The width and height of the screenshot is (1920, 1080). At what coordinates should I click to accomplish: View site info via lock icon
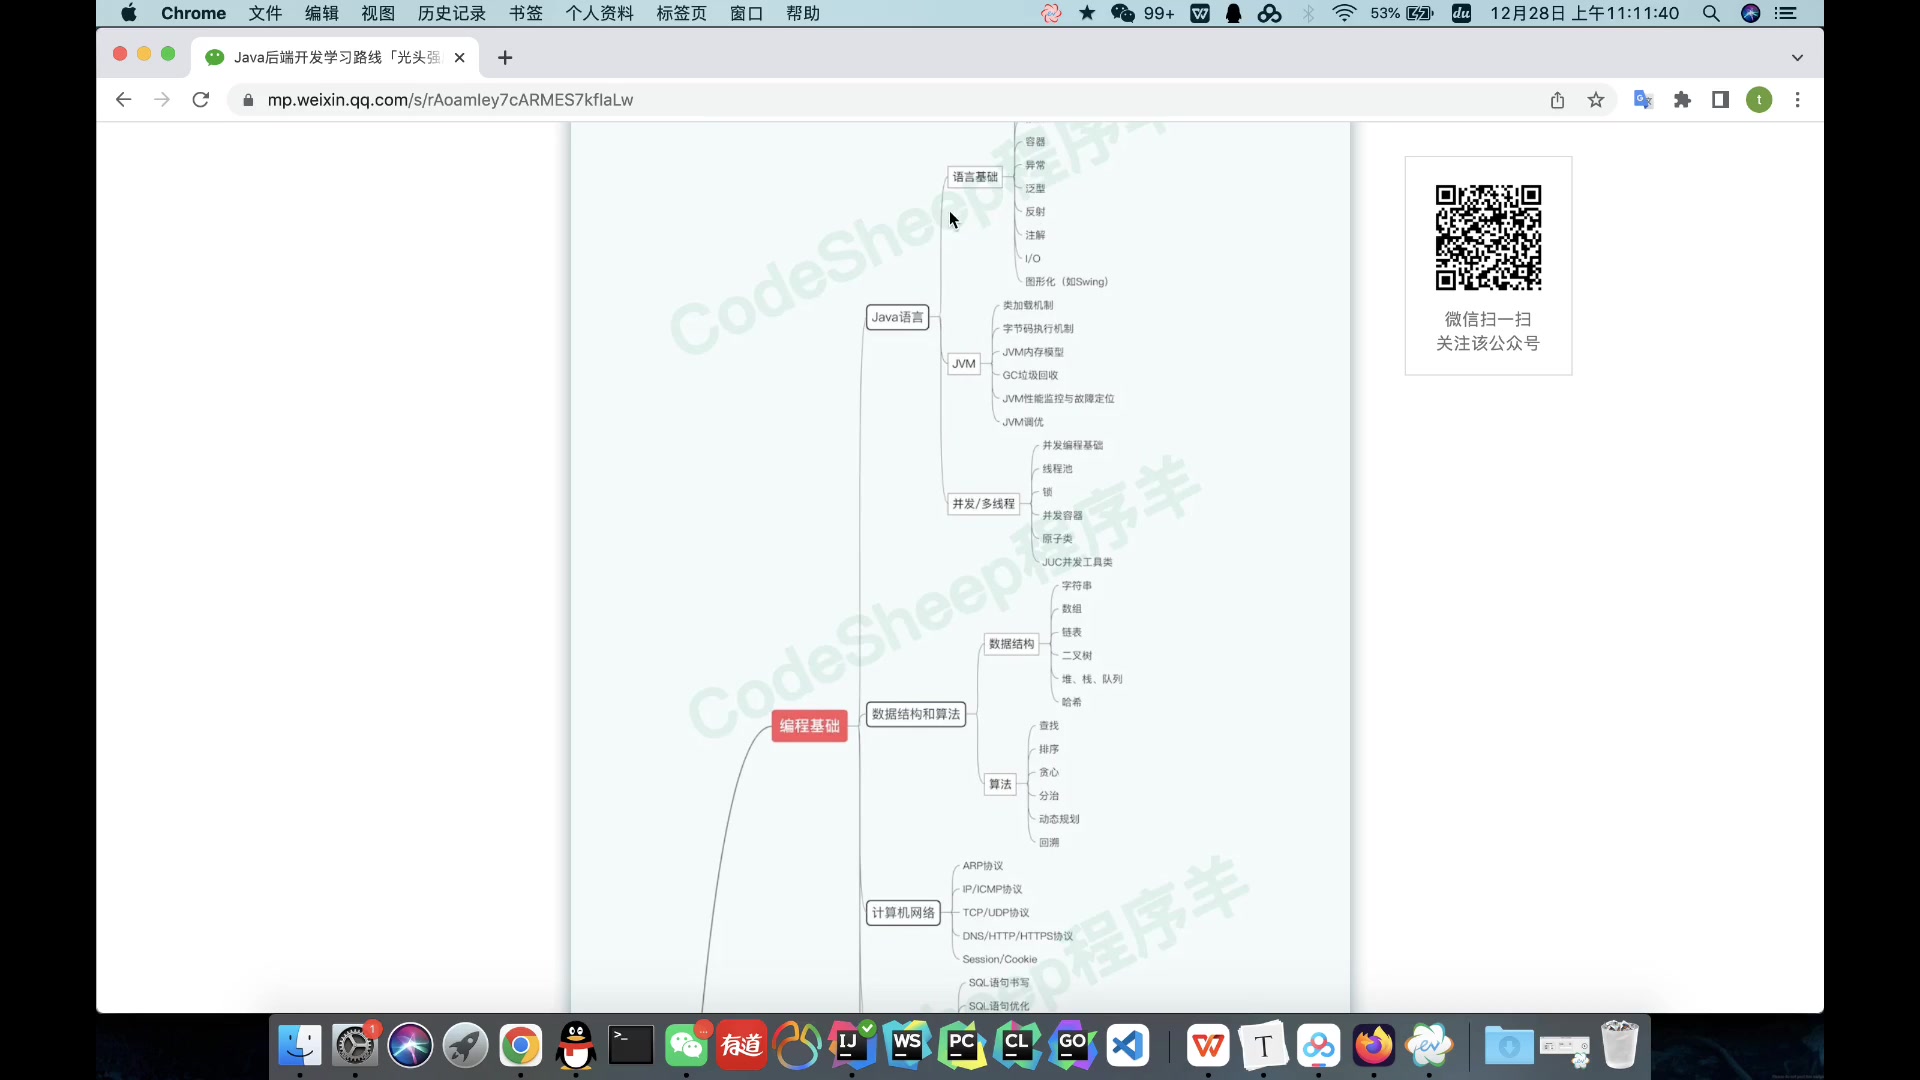click(248, 100)
